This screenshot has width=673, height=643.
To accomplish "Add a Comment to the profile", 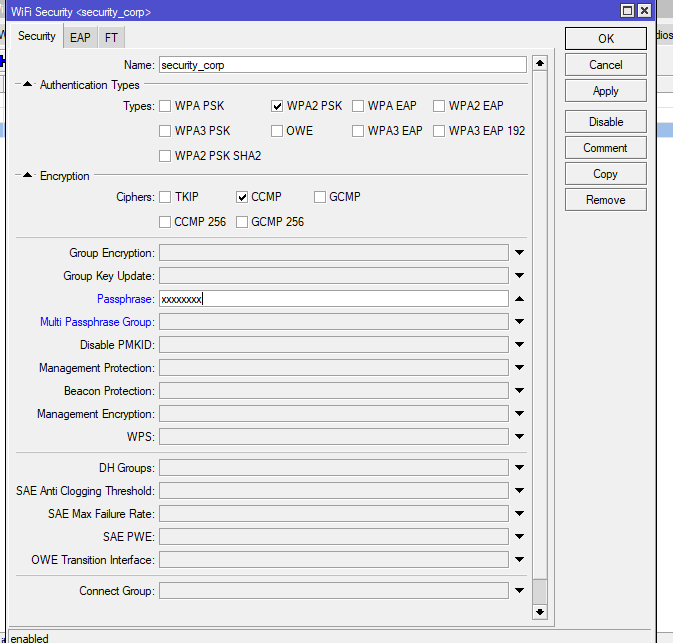I will (606, 148).
